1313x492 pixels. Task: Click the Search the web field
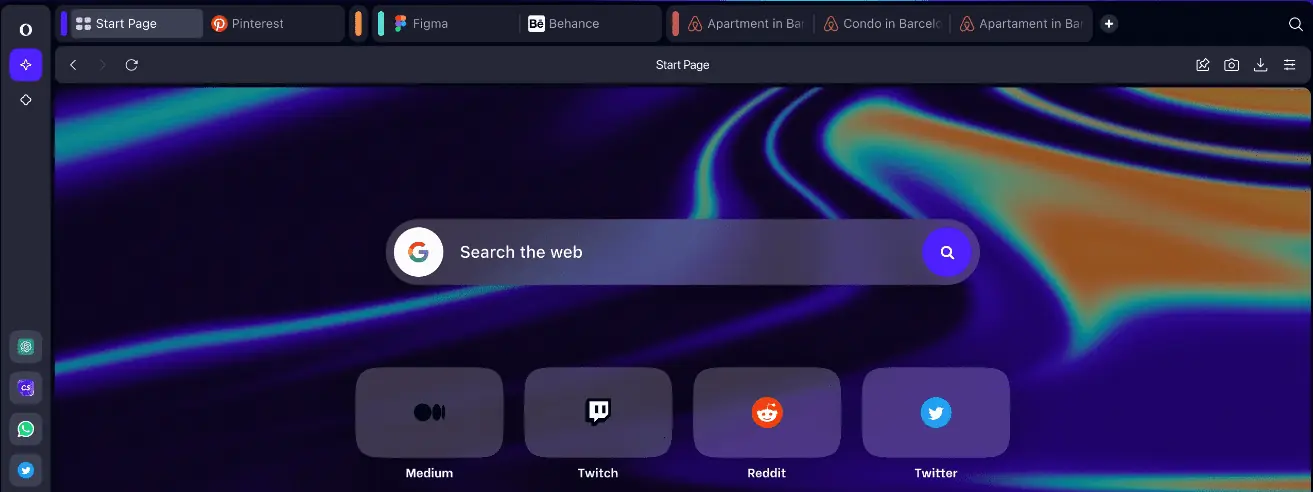coord(682,252)
